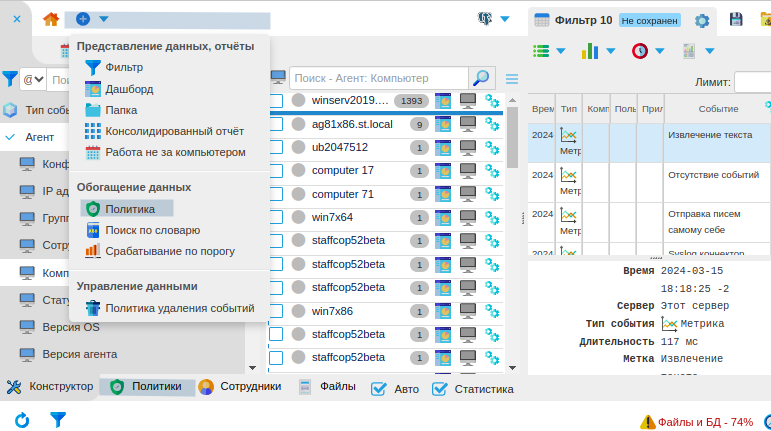Click monitor icon for ag81x86.st.local row

468,124
